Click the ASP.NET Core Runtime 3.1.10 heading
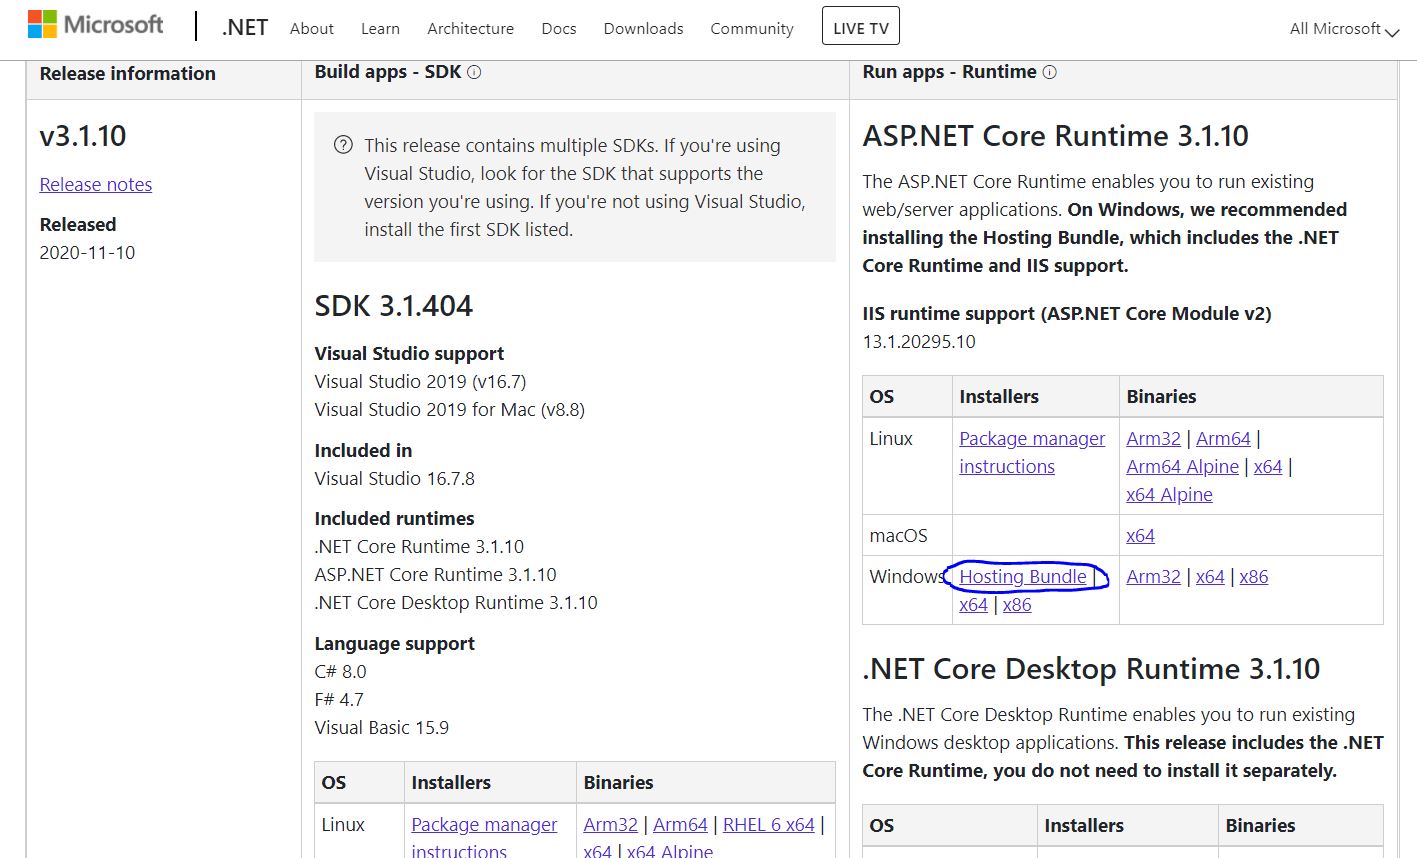Viewport: 1417px width, 858px height. pyautogui.click(x=1056, y=136)
